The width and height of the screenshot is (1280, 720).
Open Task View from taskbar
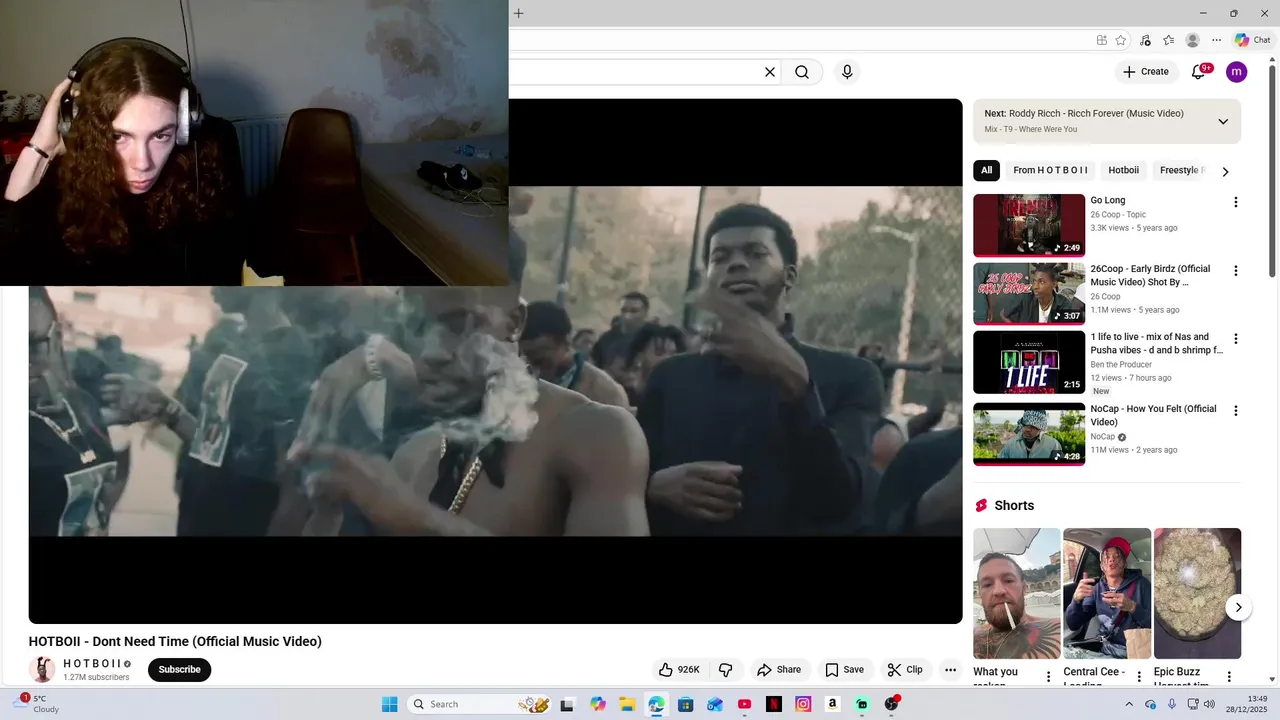[x=567, y=704]
